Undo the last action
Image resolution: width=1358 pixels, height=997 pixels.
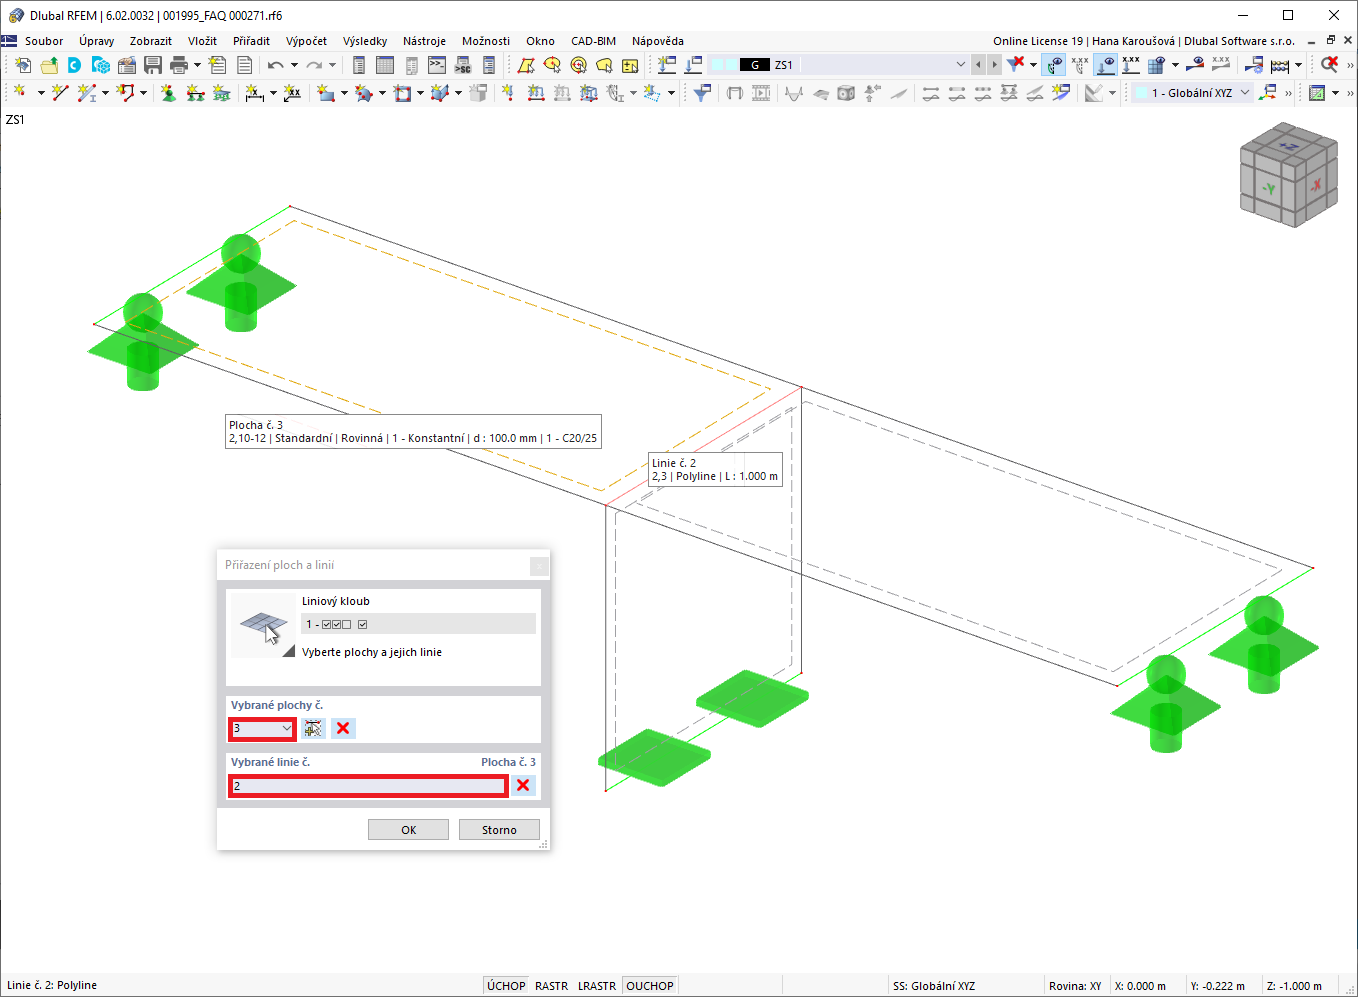click(x=276, y=65)
